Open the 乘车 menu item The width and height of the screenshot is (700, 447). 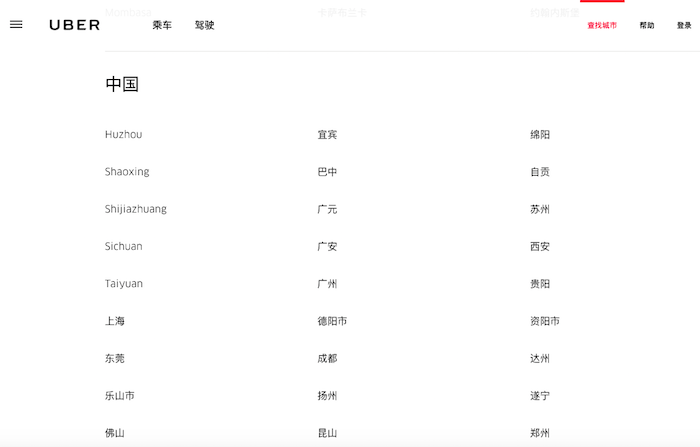click(x=162, y=25)
